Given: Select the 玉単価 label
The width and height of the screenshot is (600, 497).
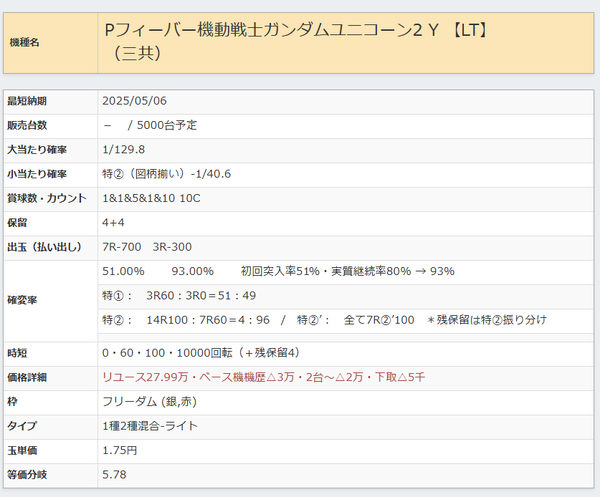Looking at the screenshot, I should 22,451.
